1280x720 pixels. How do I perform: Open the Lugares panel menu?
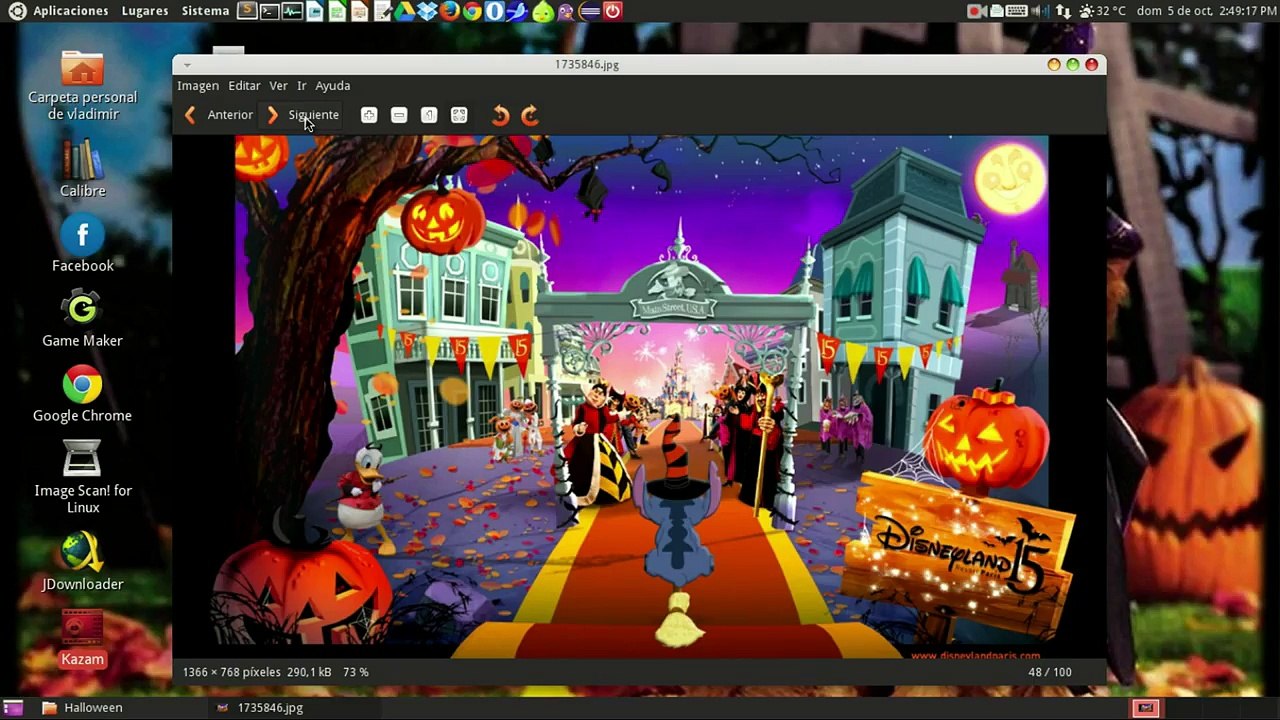[x=145, y=11]
